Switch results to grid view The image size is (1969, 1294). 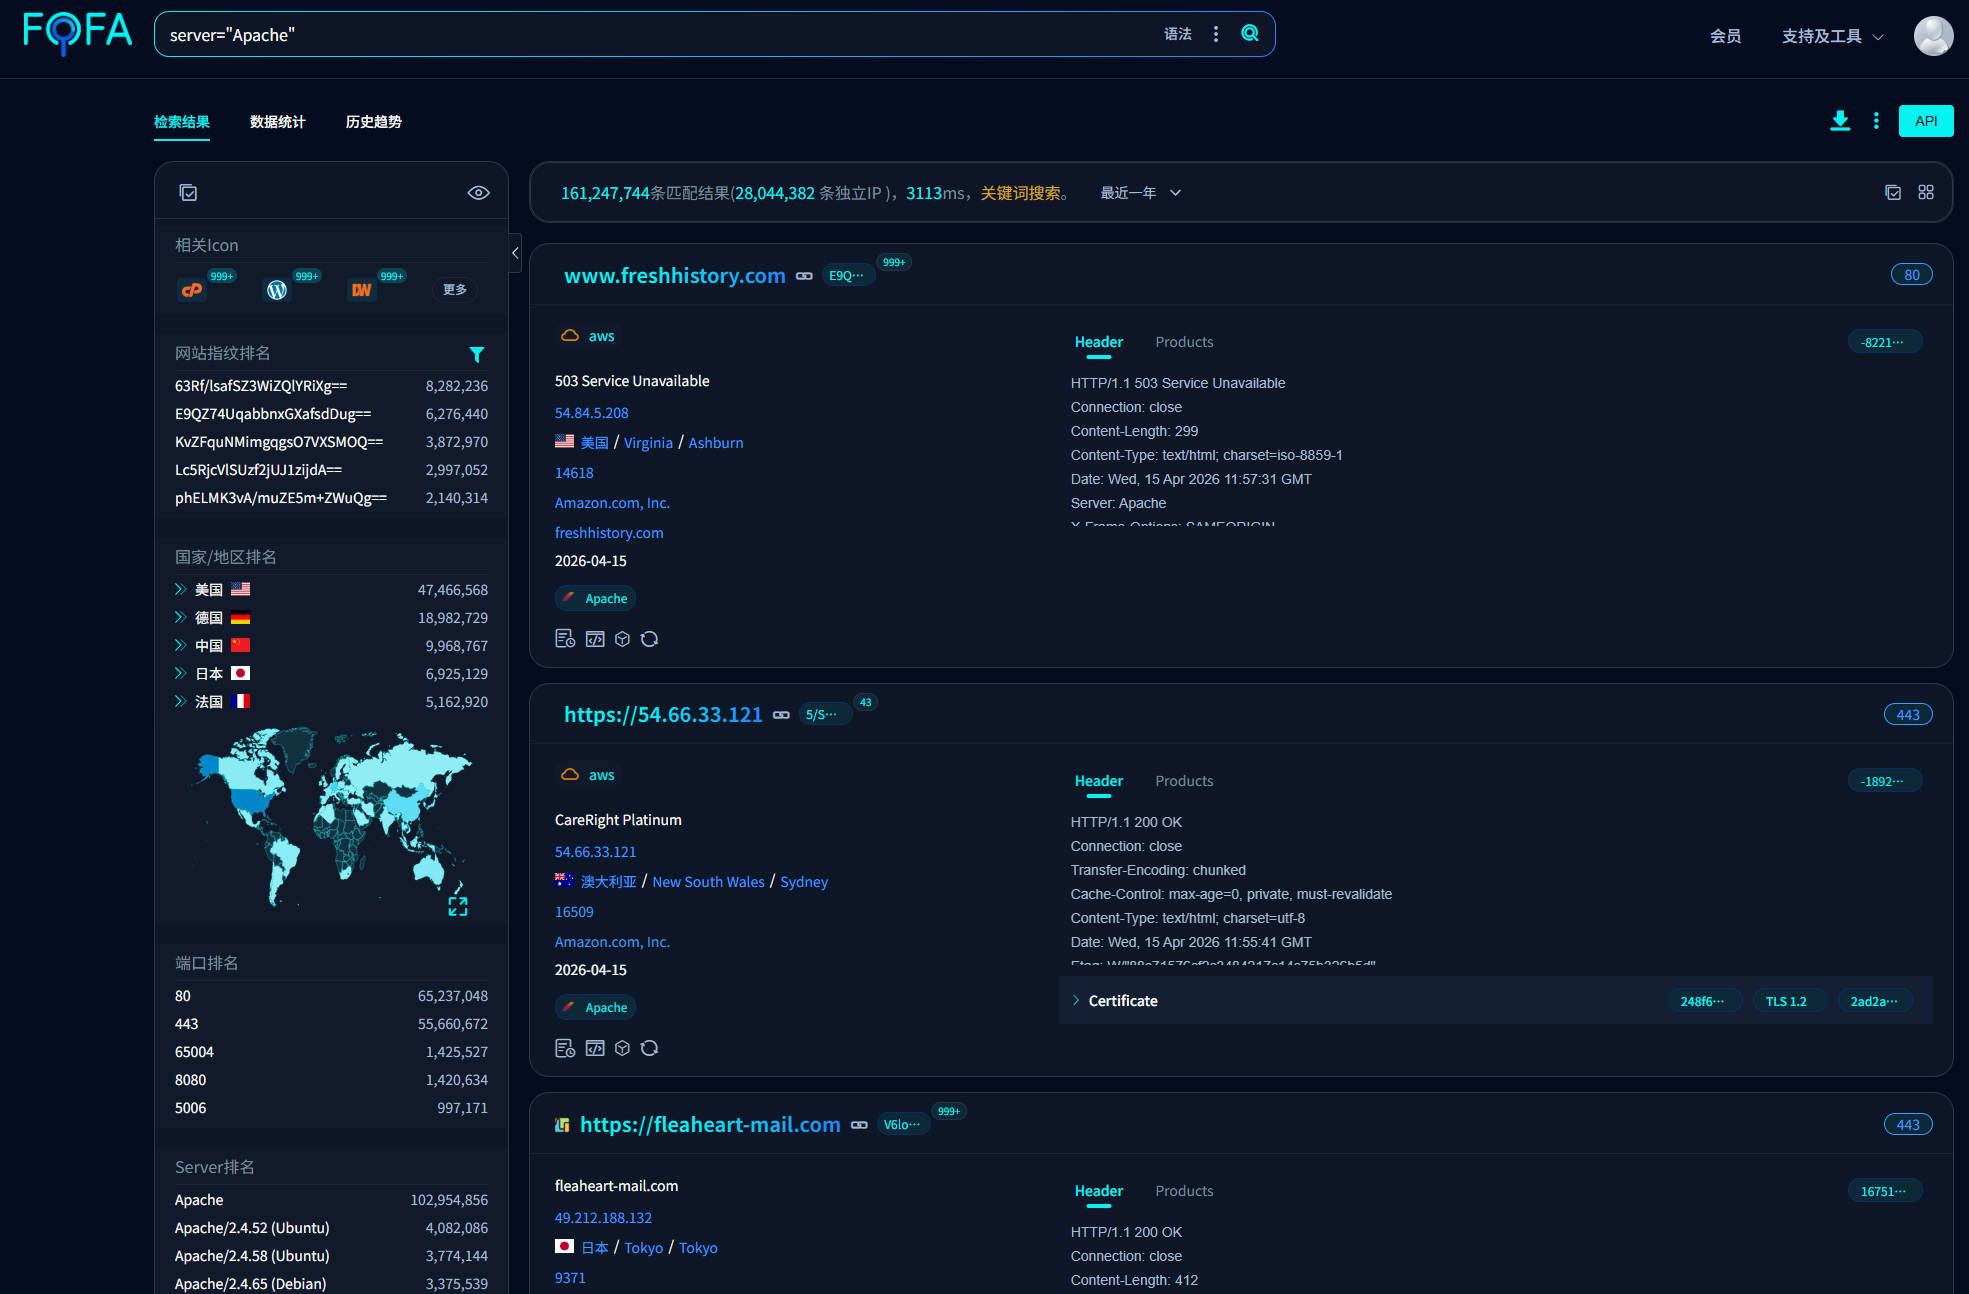click(x=1926, y=192)
